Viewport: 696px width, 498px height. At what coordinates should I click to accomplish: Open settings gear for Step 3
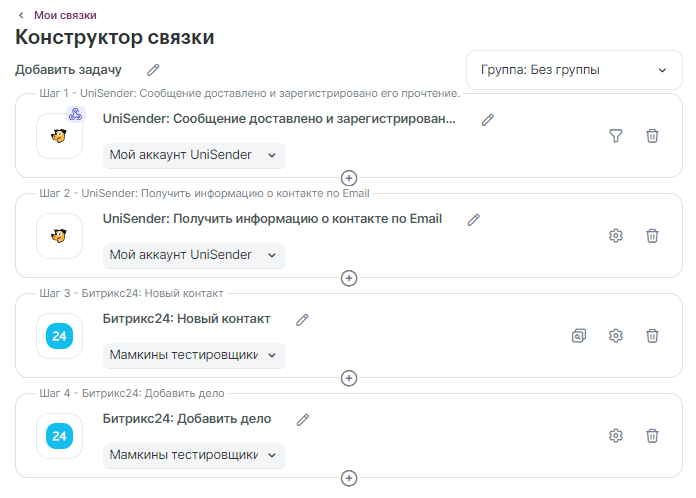pyautogui.click(x=616, y=336)
